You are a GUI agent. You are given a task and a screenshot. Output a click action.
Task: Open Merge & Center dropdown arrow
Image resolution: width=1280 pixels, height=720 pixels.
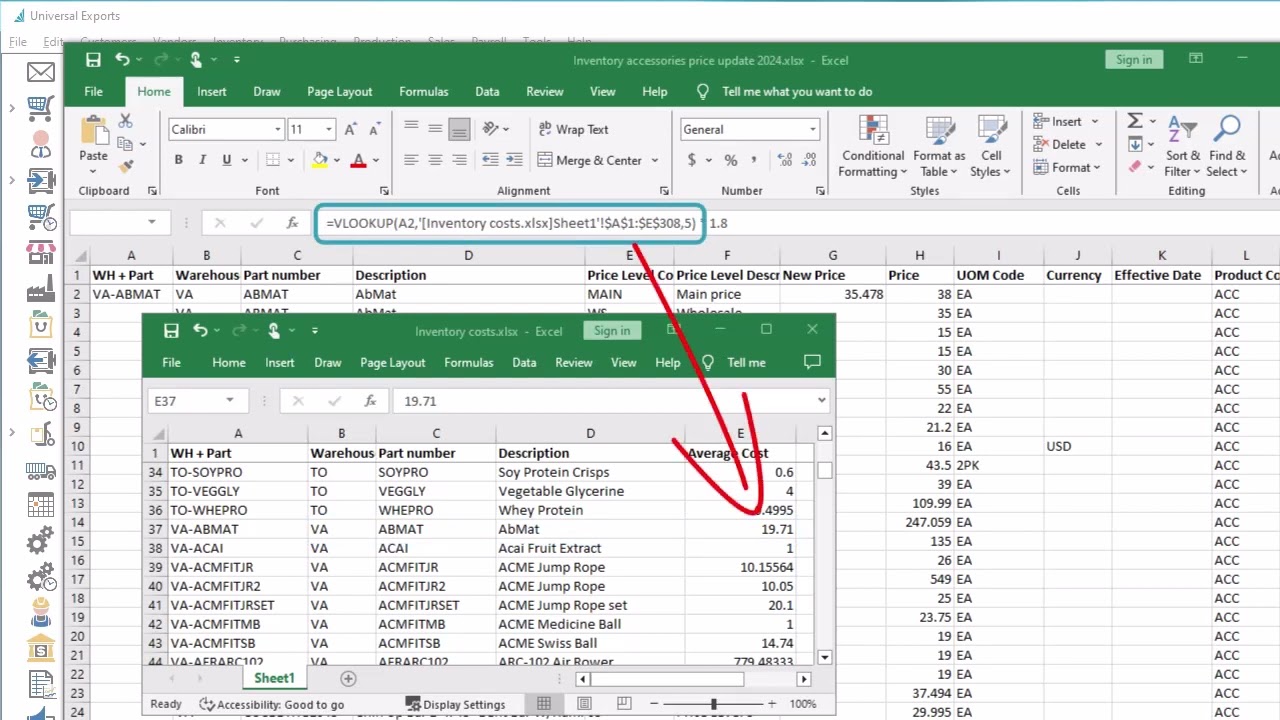click(655, 160)
